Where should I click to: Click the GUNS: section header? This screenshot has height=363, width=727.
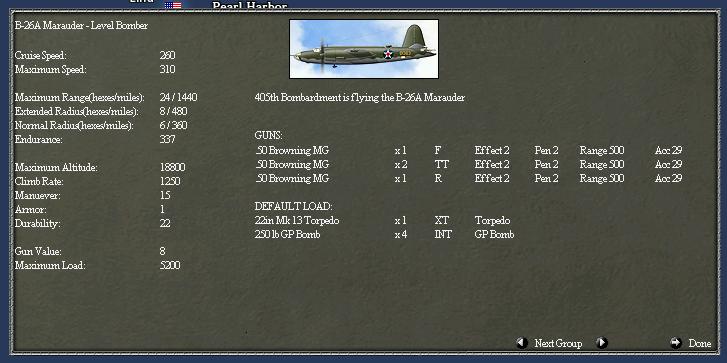pos(268,136)
